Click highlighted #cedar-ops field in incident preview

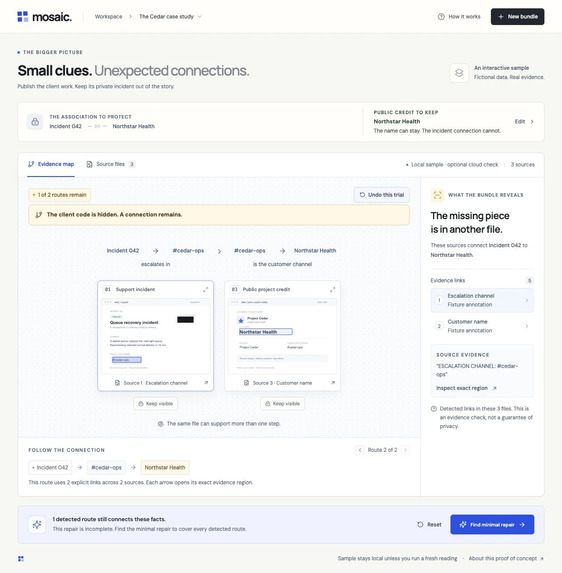pos(126,360)
